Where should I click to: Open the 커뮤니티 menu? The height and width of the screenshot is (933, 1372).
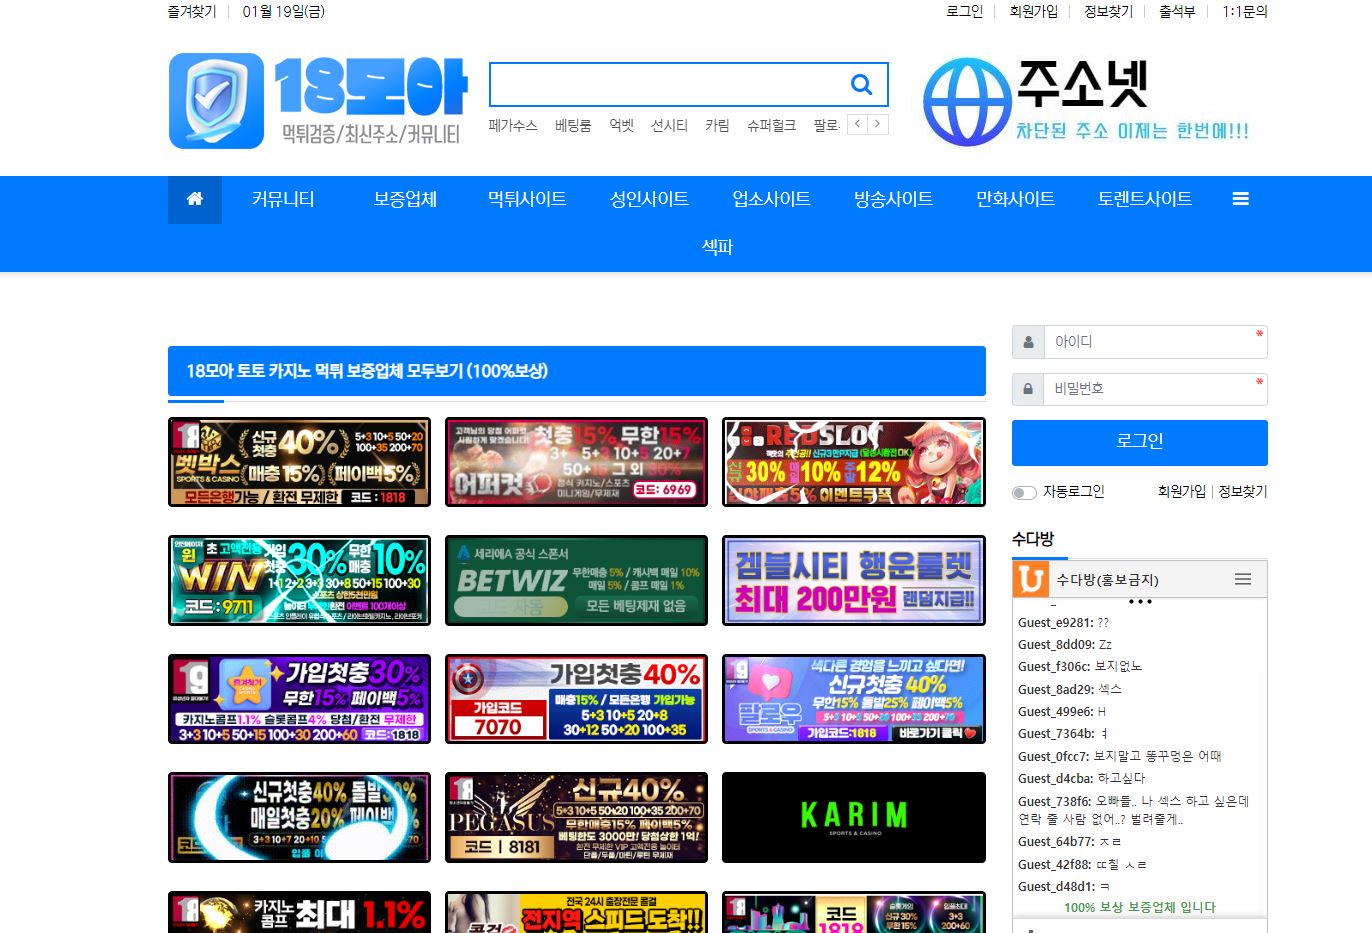pyautogui.click(x=283, y=199)
